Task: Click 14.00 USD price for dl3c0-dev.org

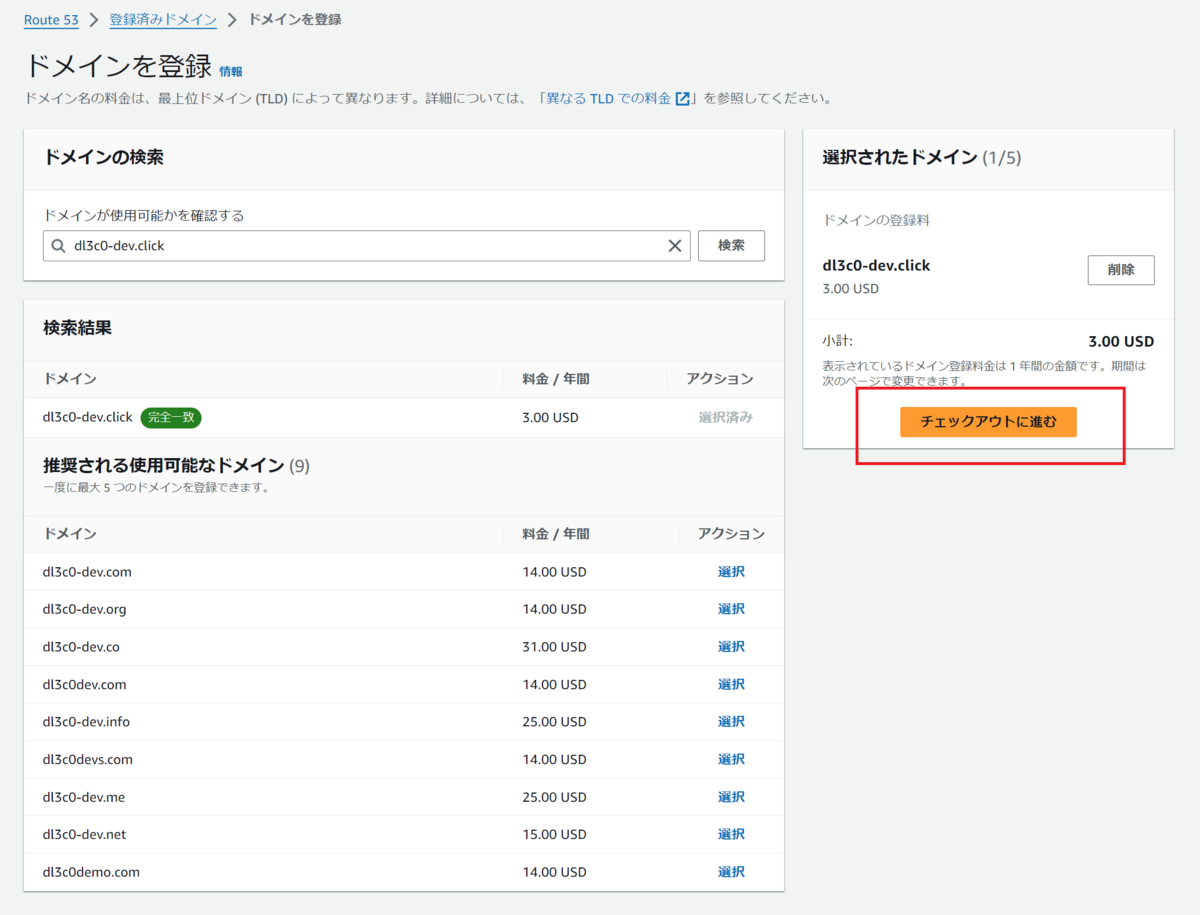Action: (x=554, y=609)
